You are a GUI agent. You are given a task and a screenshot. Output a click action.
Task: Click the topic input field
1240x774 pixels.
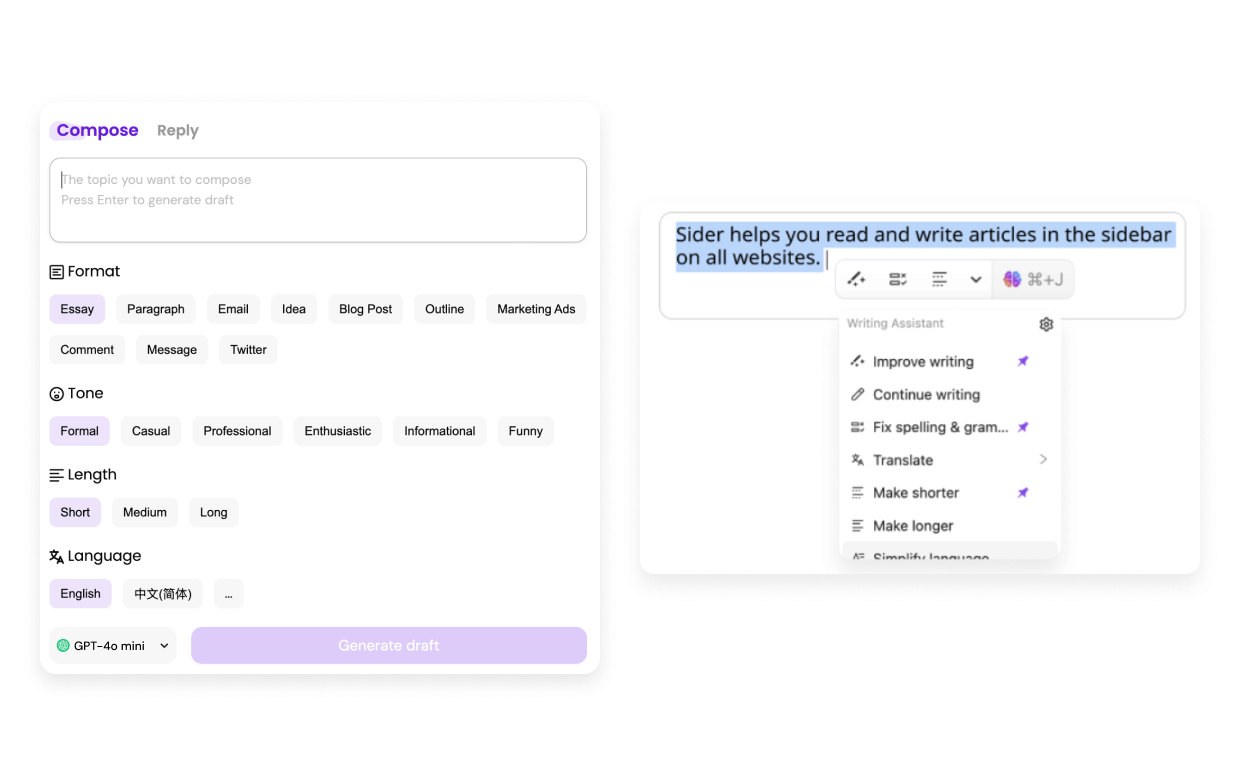coord(318,199)
